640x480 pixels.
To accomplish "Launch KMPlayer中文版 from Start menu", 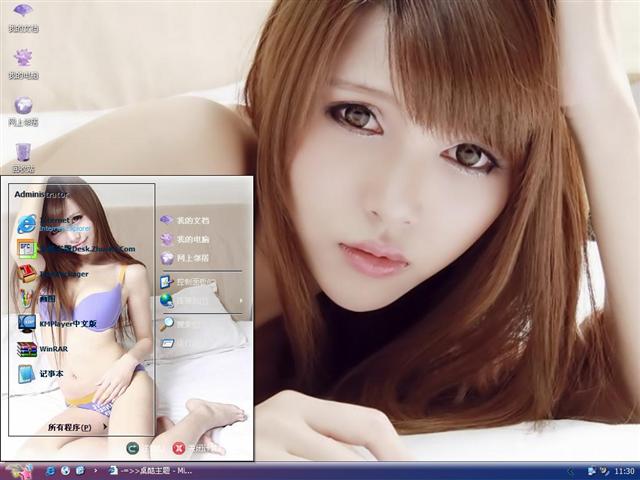I will point(57,324).
